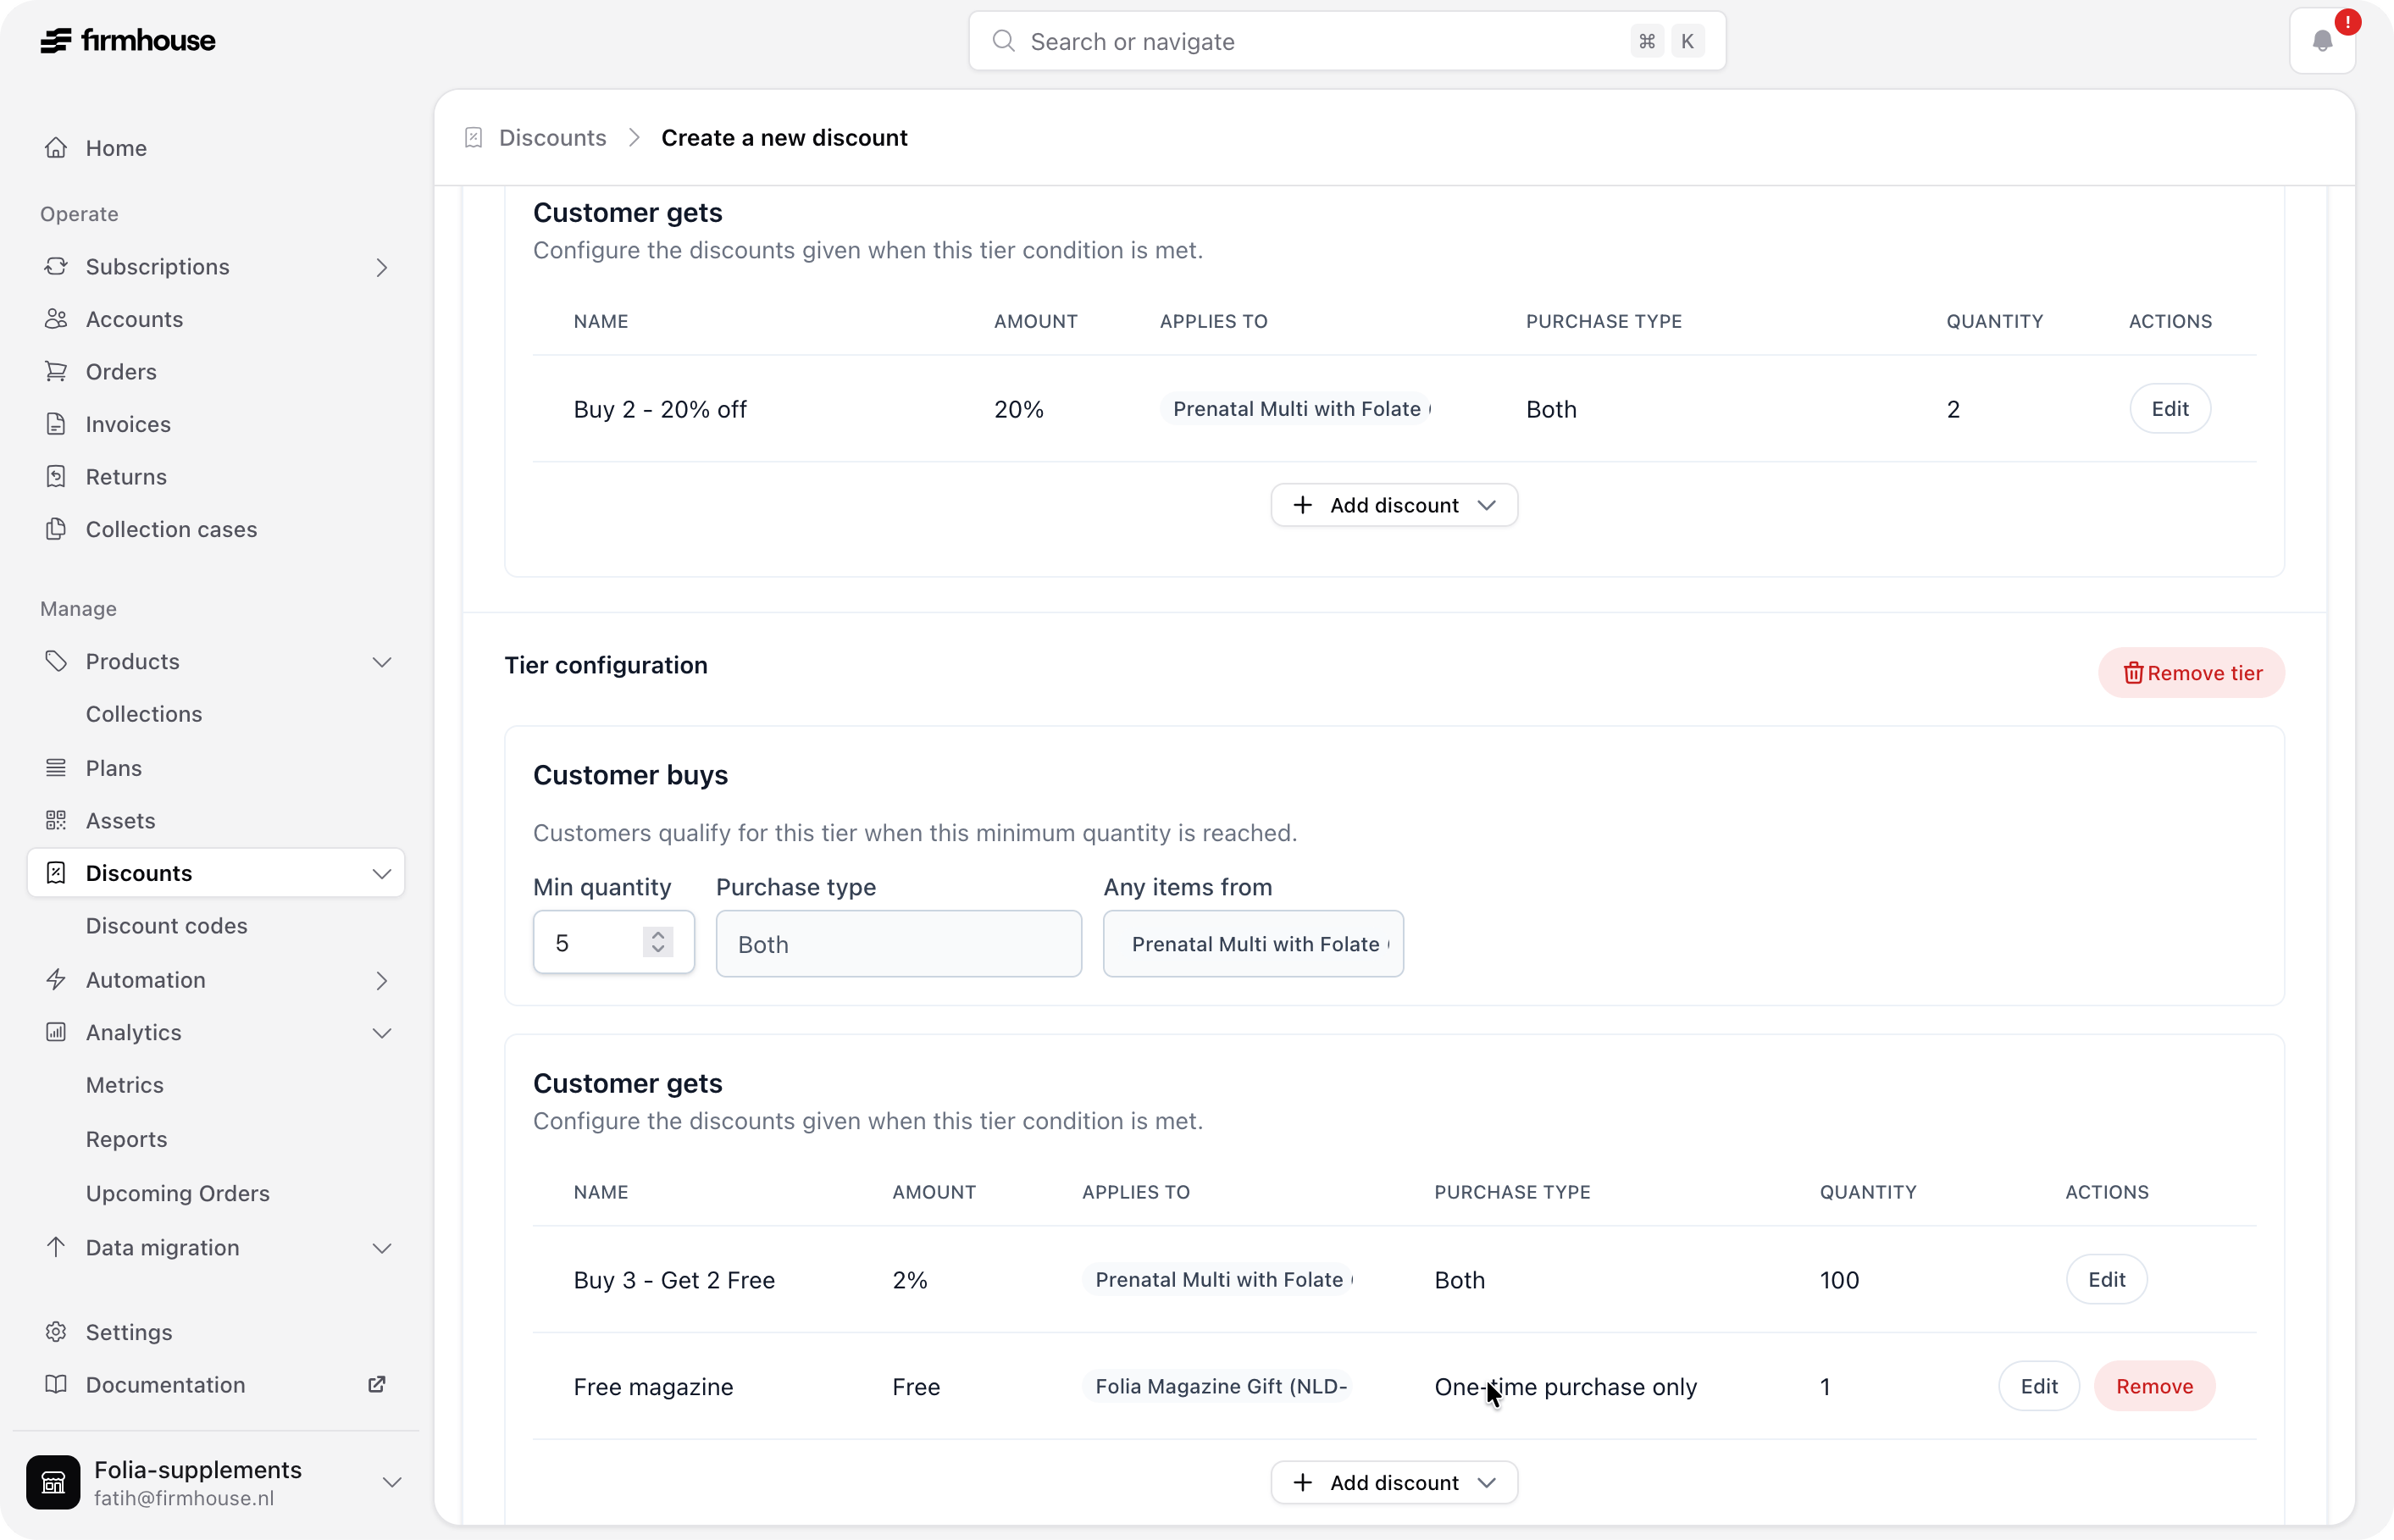This screenshot has width=2394, height=1540.
Task: Collapse the Analytics section chevron
Action: click(382, 1032)
